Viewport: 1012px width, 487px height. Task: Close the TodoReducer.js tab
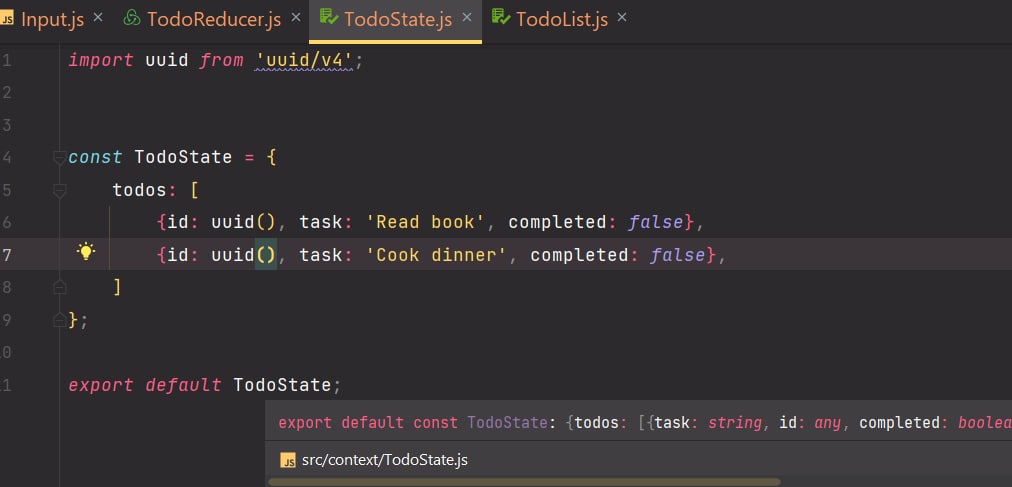click(296, 17)
